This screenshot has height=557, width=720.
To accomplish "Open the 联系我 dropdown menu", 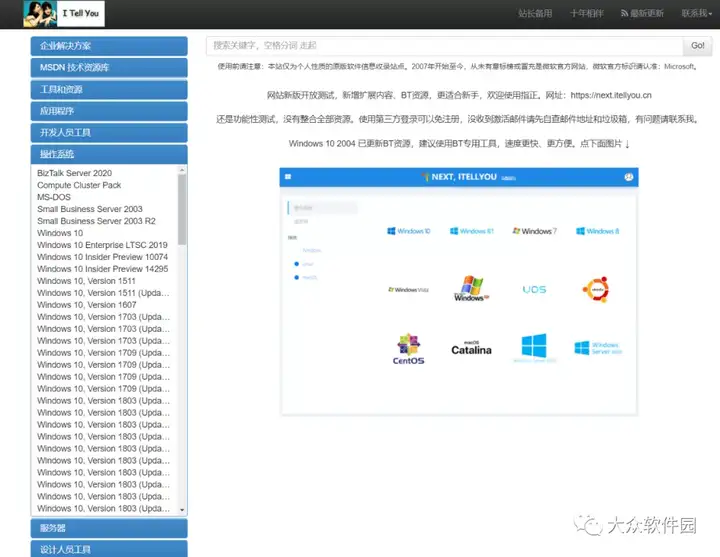I will point(697,13).
